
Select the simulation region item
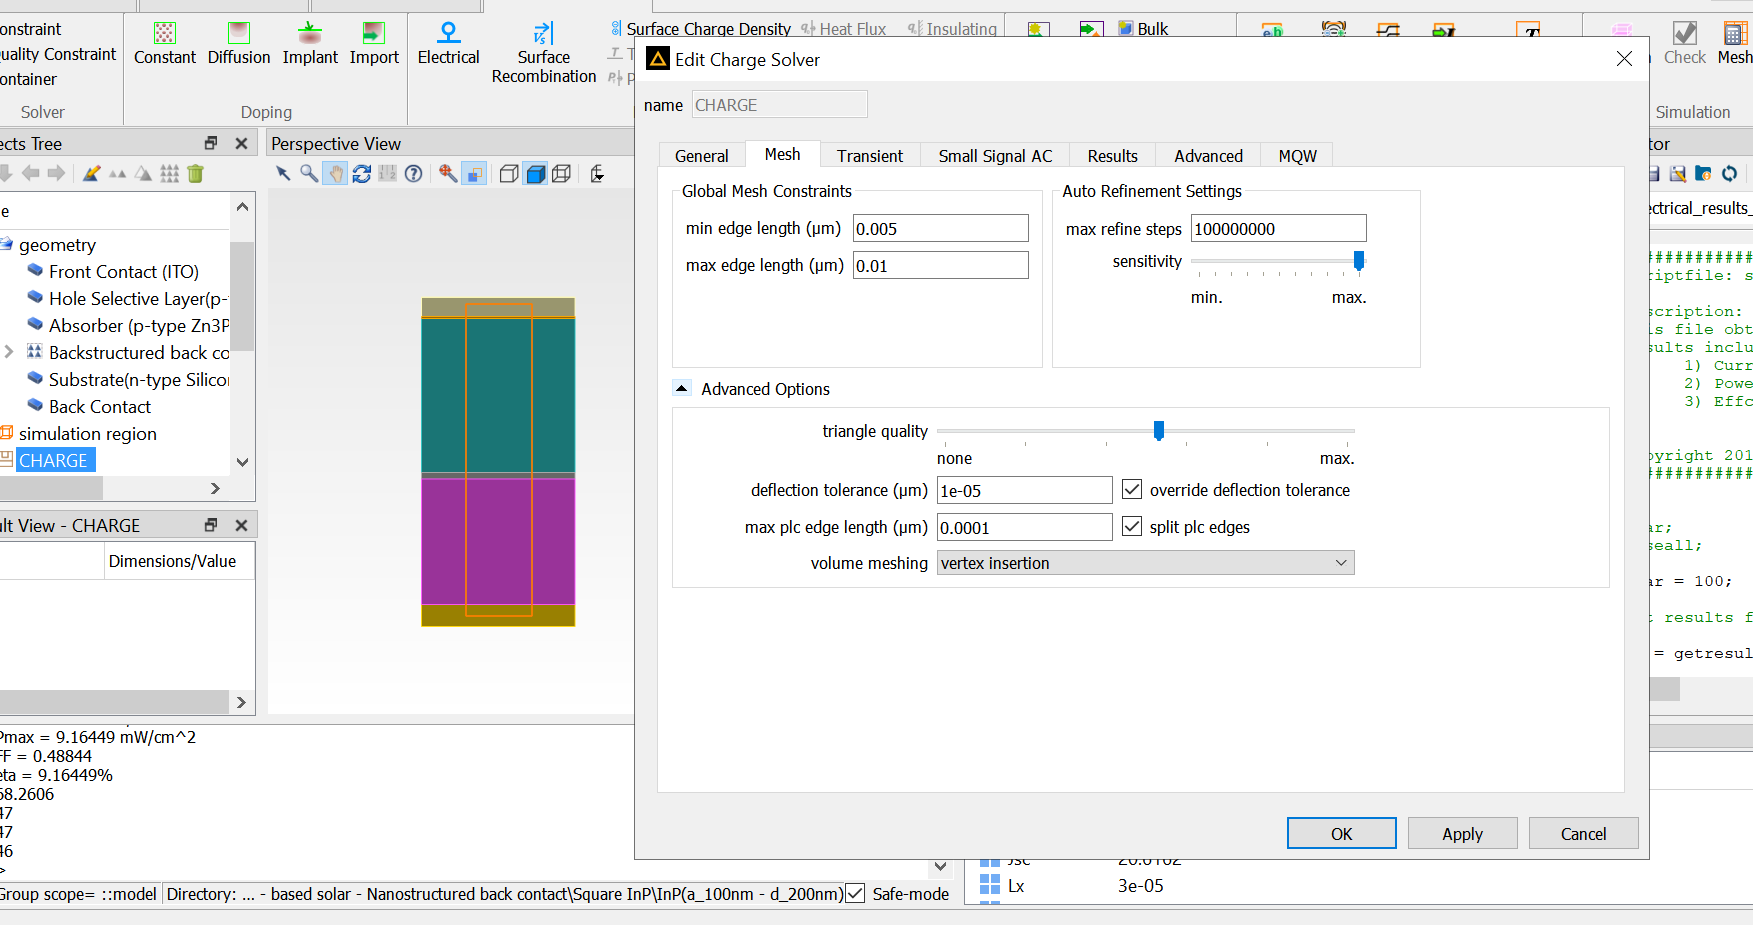tap(88, 434)
